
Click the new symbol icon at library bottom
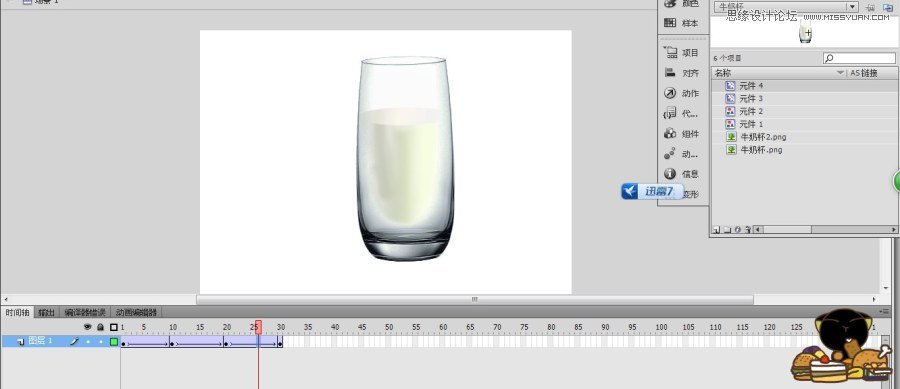pyautogui.click(x=717, y=229)
